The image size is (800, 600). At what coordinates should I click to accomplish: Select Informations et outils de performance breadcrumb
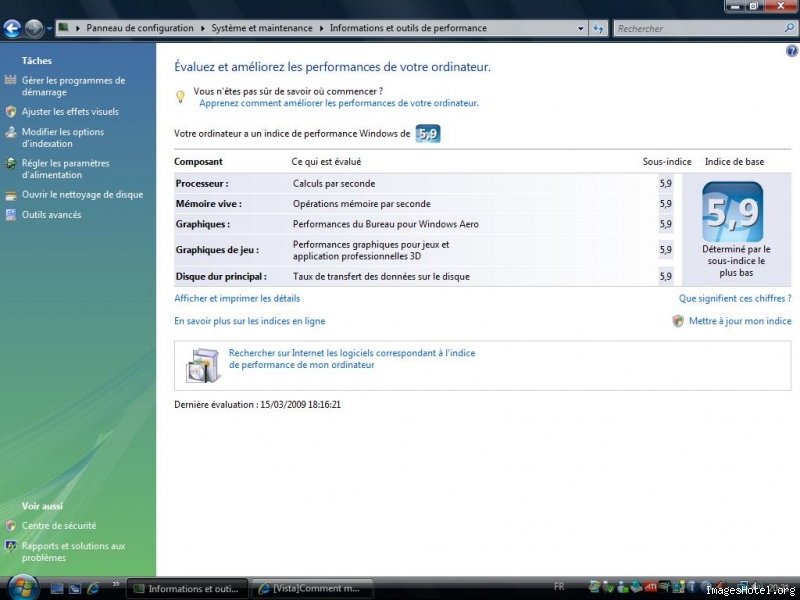pyautogui.click(x=408, y=28)
